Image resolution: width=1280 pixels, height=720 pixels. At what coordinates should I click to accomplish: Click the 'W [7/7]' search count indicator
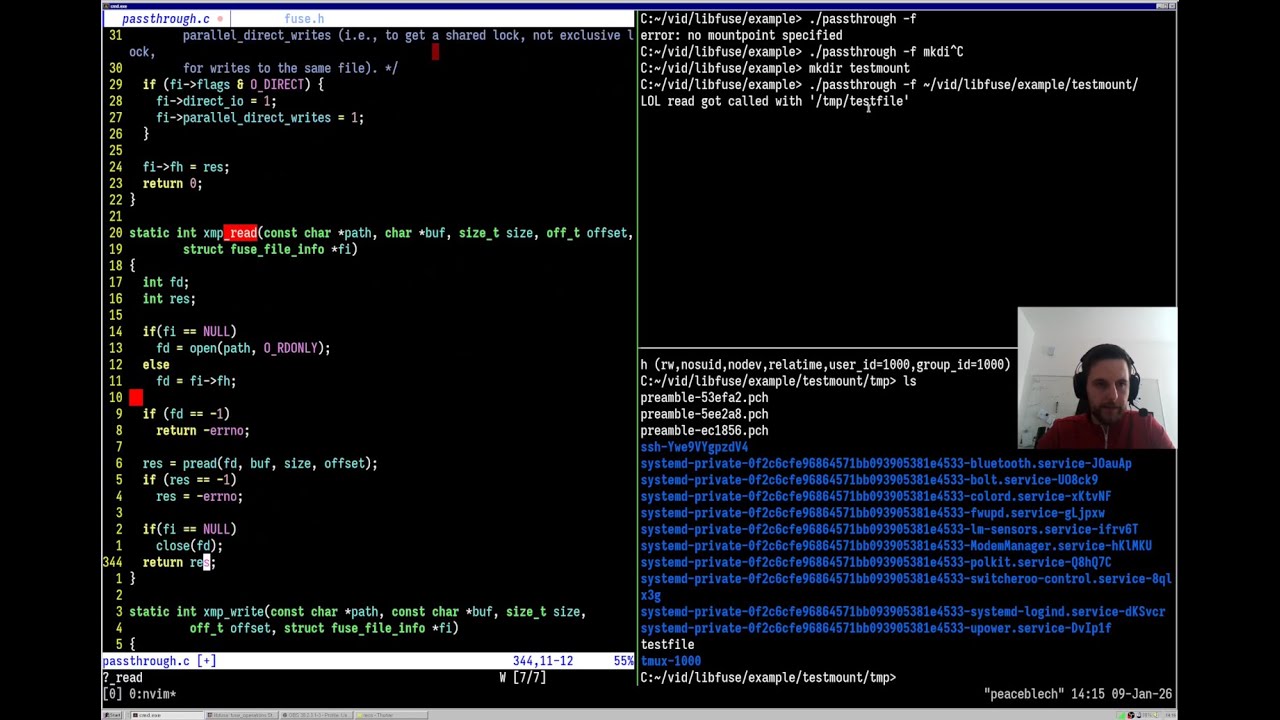(x=523, y=678)
